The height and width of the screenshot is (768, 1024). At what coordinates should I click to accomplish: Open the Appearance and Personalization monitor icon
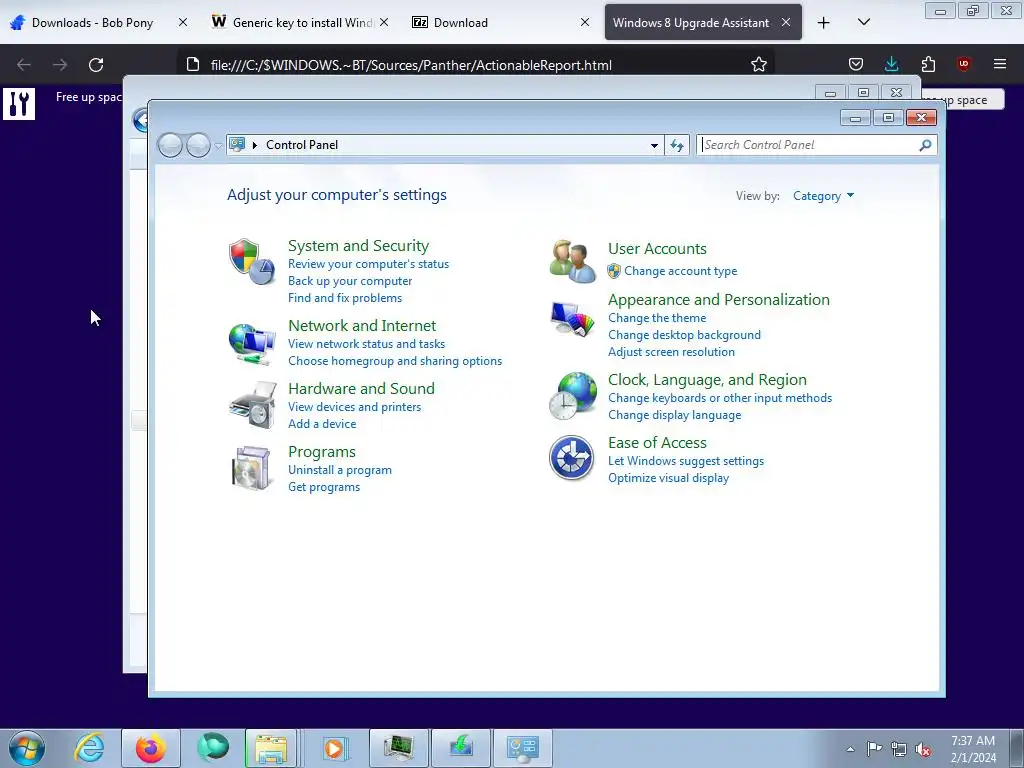[572, 319]
